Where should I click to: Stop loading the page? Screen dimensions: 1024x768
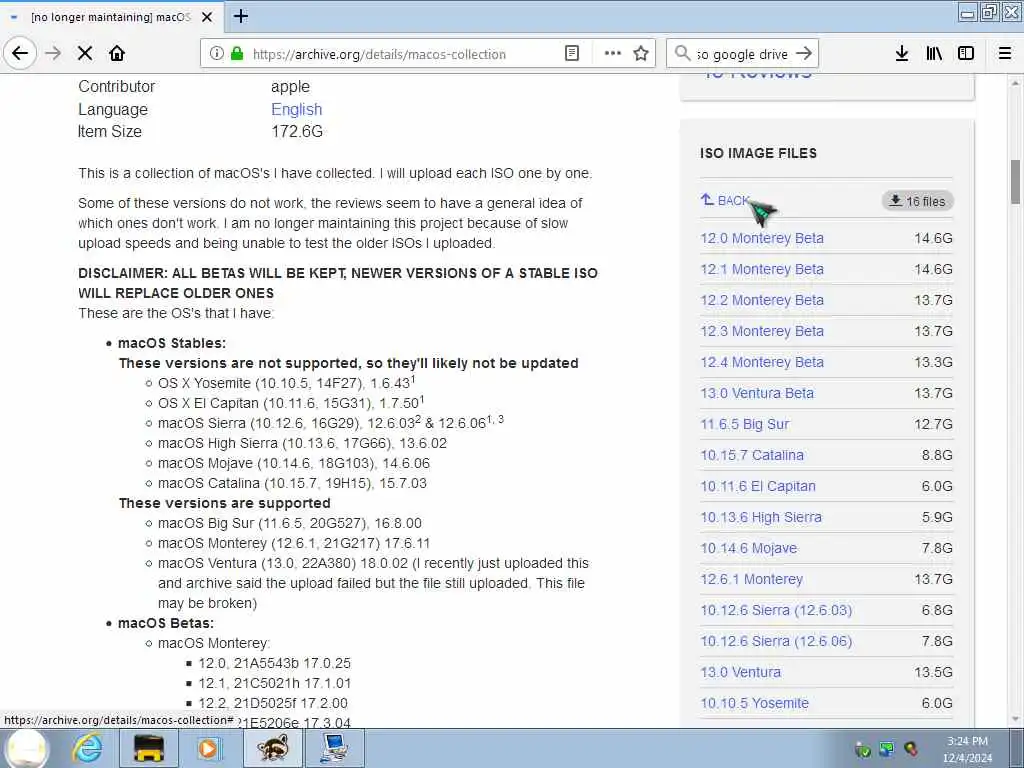[85, 54]
